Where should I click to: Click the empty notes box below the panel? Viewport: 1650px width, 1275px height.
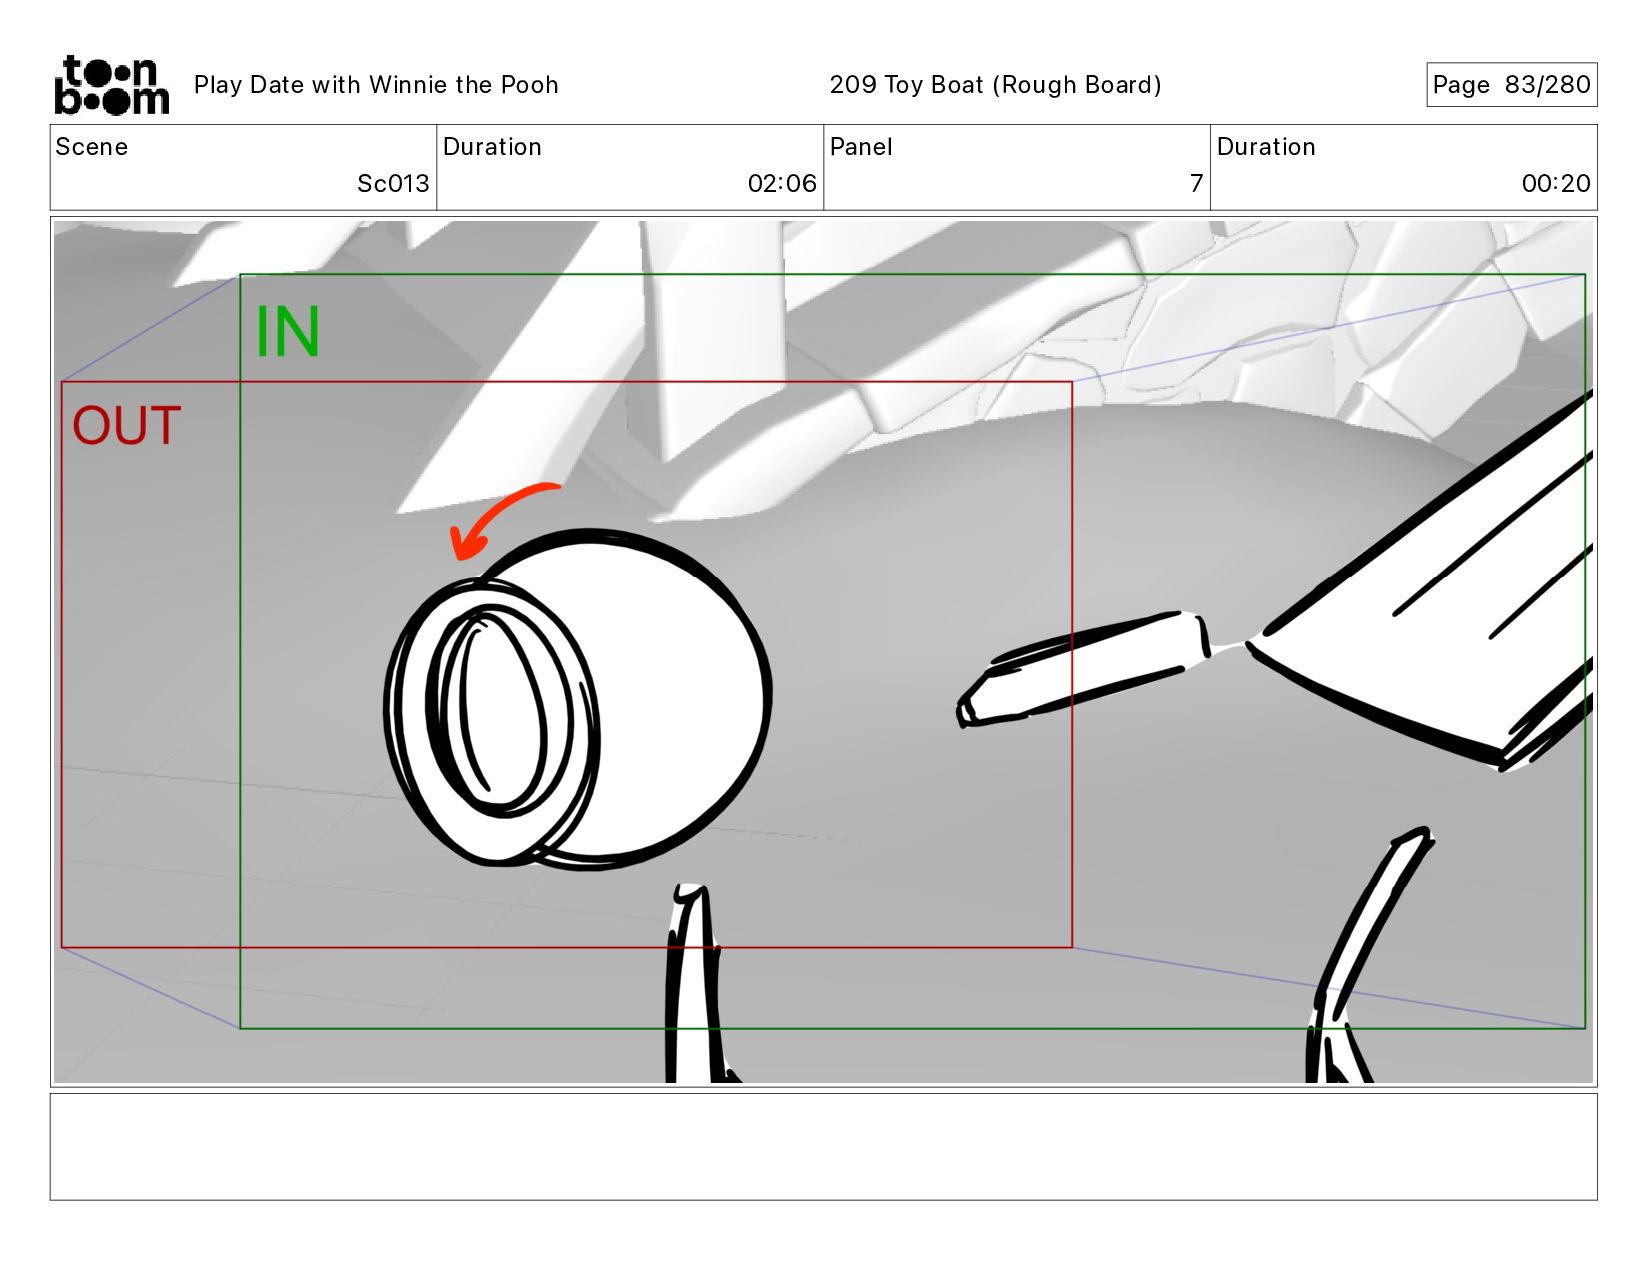(x=823, y=1146)
